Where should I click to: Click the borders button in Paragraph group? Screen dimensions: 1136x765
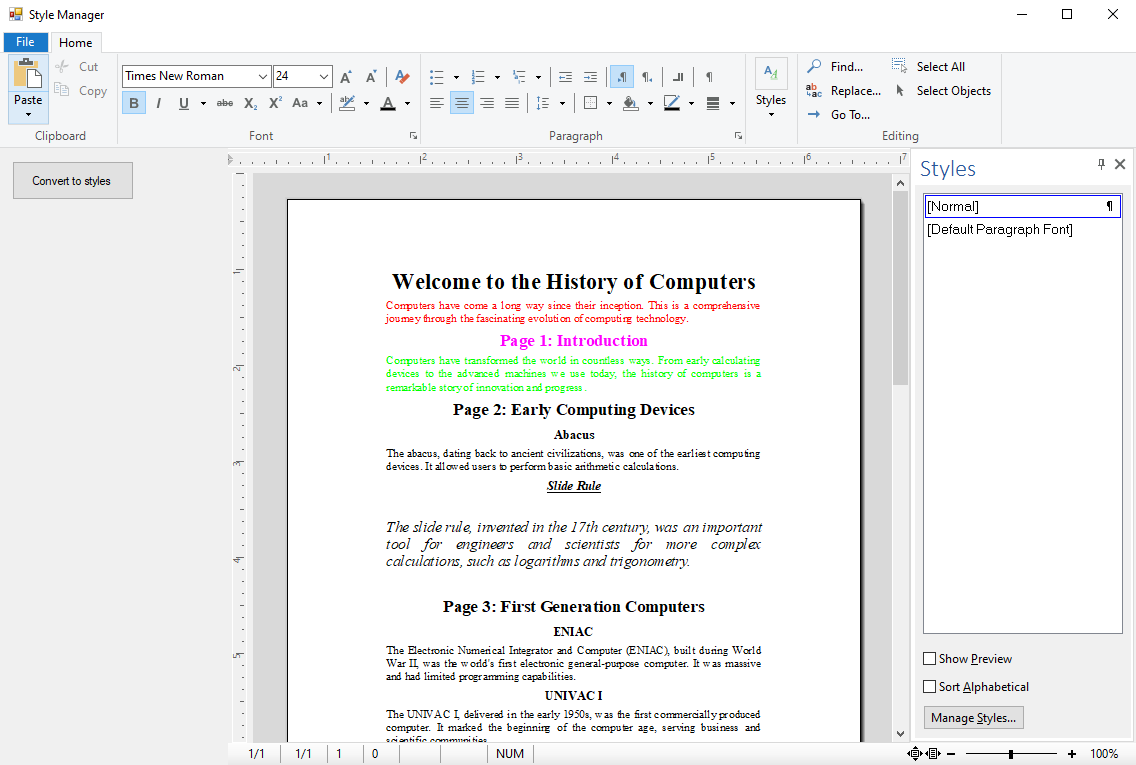(x=590, y=103)
